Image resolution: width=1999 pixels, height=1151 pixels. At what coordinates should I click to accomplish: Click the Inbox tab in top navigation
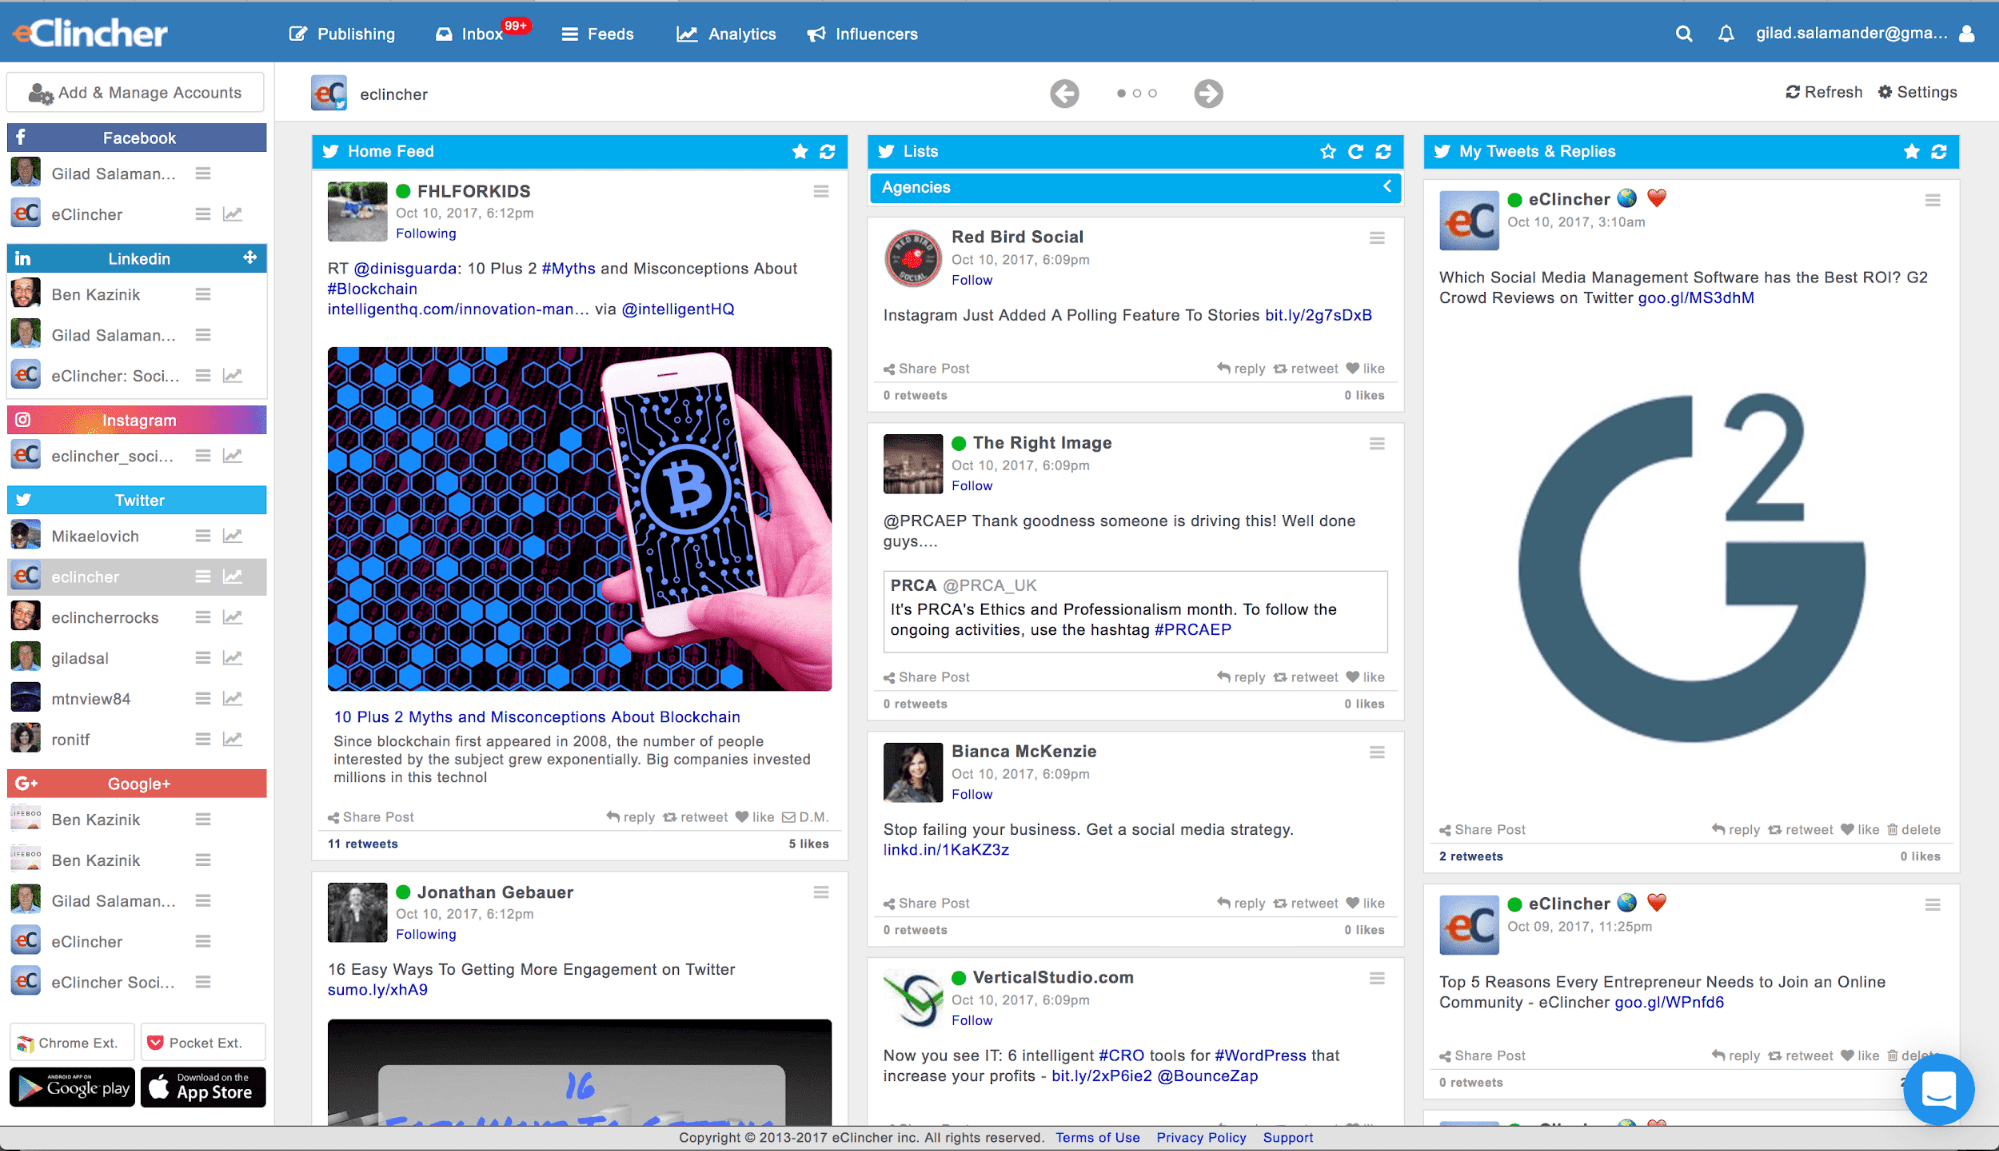point(471,34)
